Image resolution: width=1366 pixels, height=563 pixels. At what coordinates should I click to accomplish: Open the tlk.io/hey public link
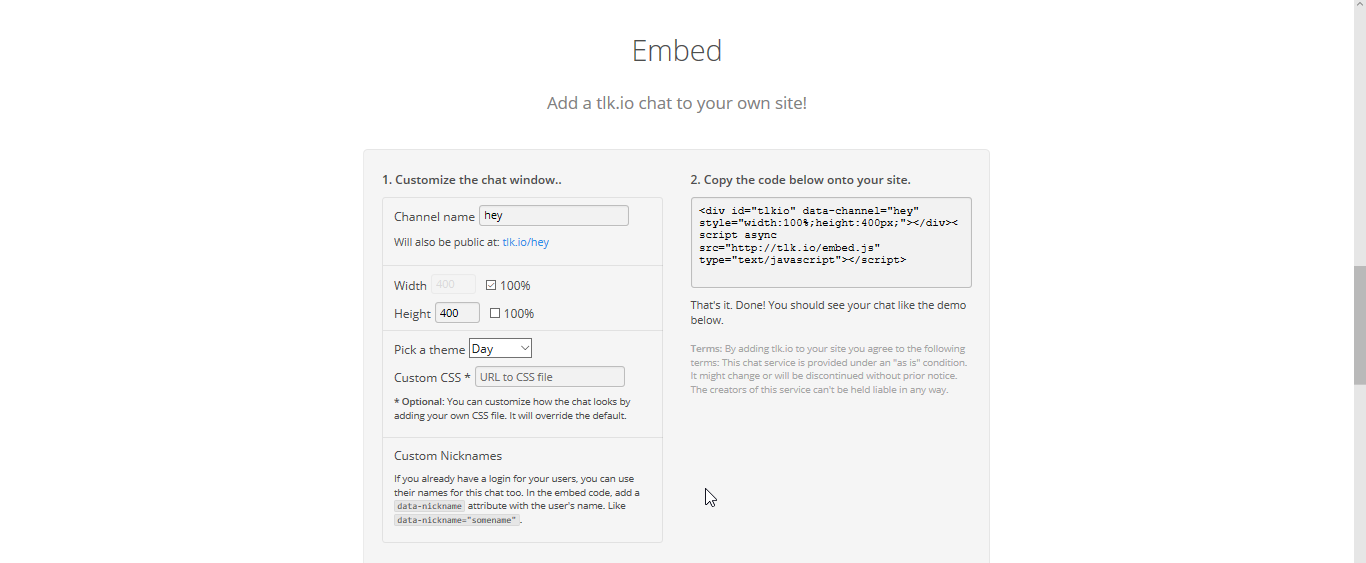coord(525,242)
